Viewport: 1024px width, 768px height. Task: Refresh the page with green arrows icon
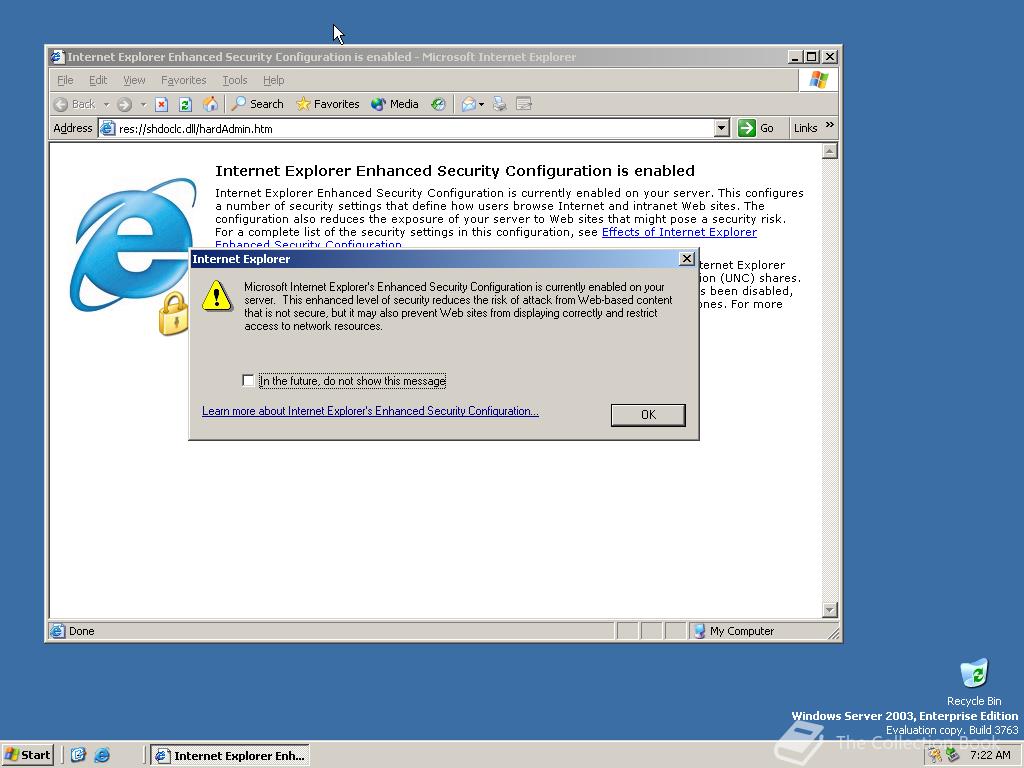point(185,104)
